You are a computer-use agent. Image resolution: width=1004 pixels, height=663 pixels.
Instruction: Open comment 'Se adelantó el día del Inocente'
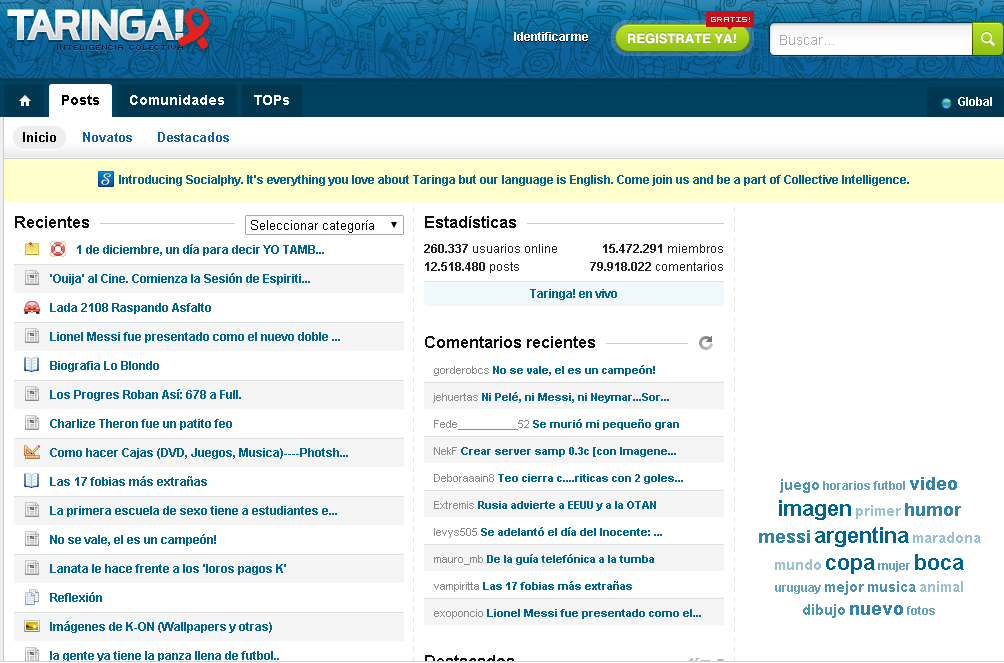click(571, 532)
